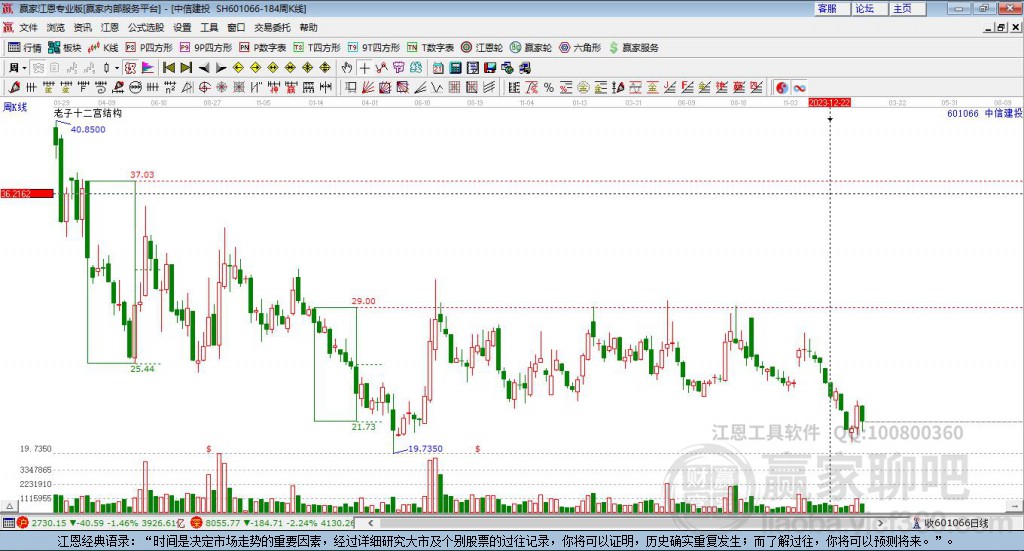Select the hand pan tool
The image size is (1024, 551).
click(347, 68)
